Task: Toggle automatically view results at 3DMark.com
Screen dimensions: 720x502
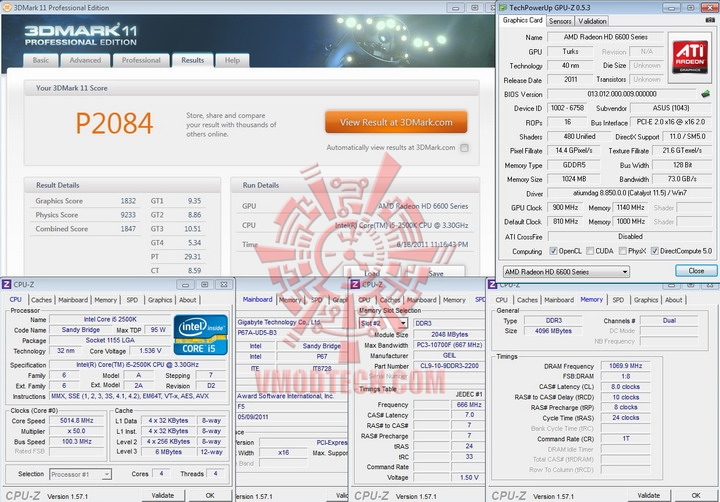Action: pos(464,148)
